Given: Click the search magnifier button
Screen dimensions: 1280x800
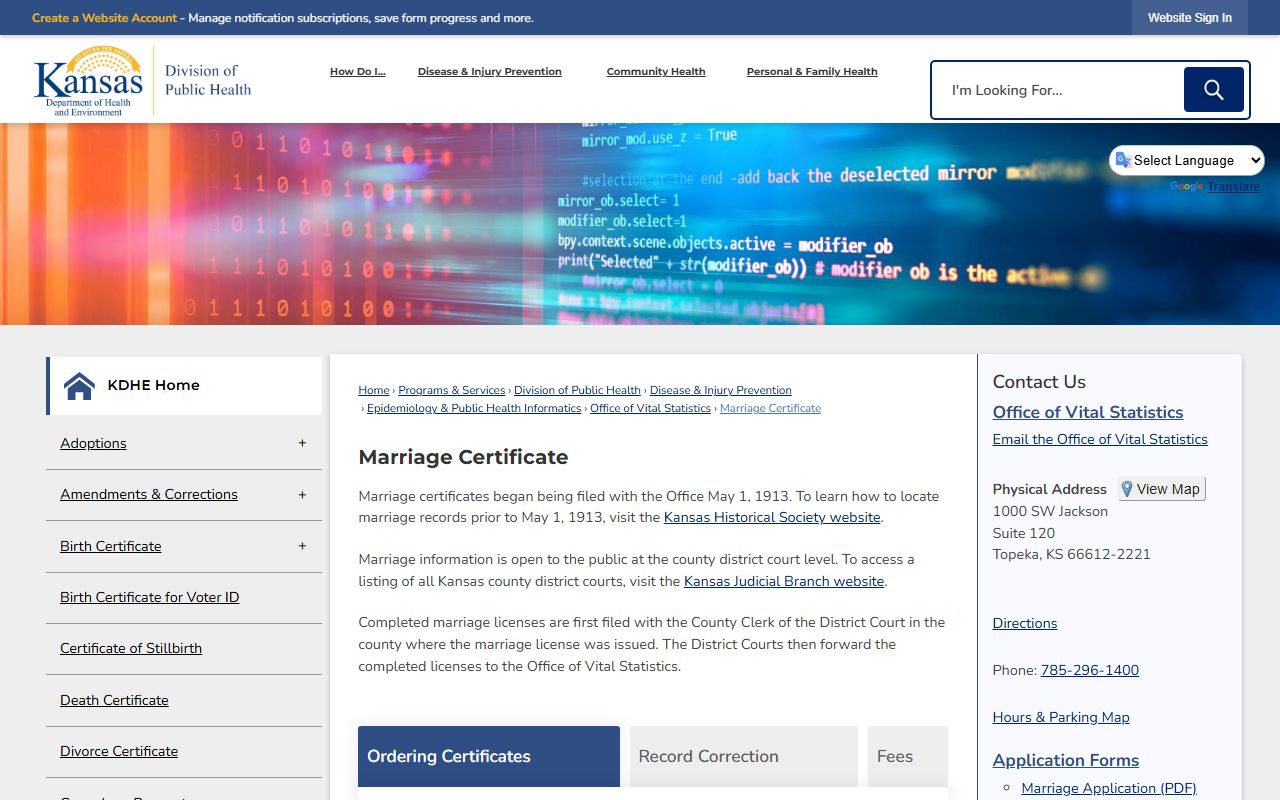Looking at the screenshot, I should coord(1213,90).
